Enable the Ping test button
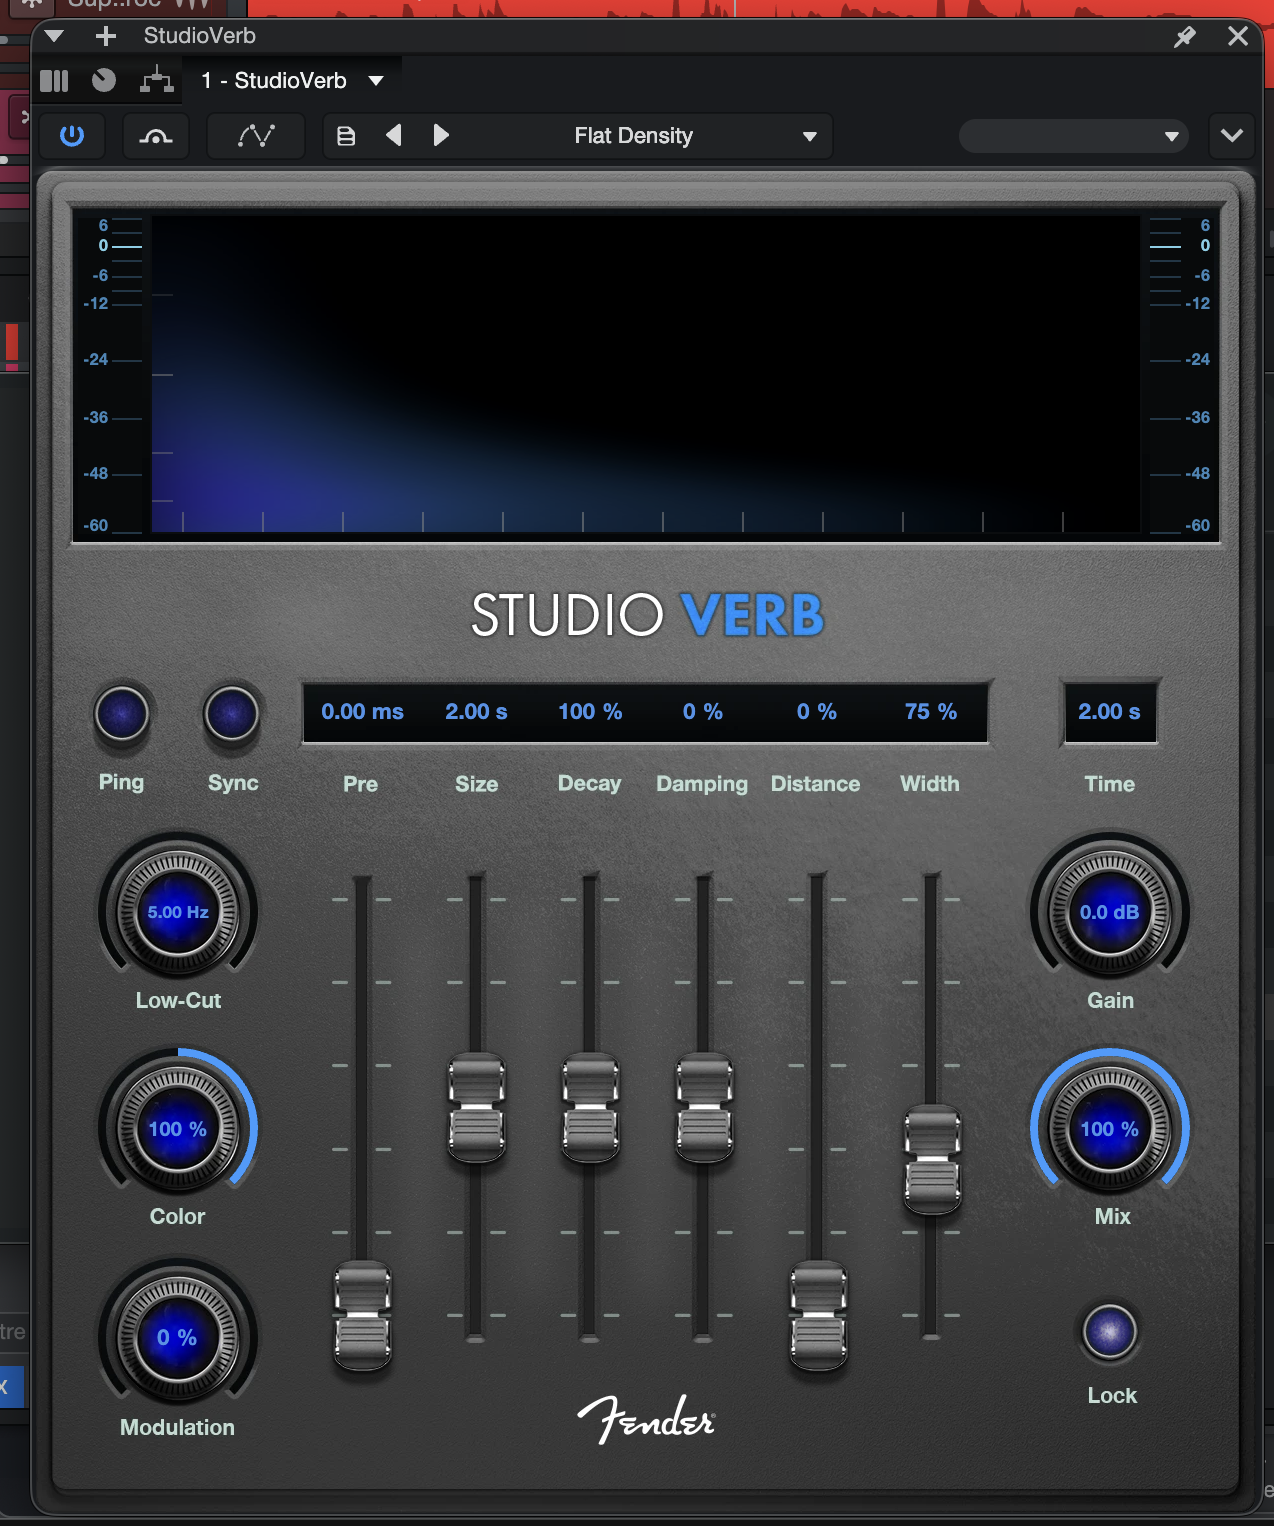1274x1526 pixels. [x=121, y=713]
